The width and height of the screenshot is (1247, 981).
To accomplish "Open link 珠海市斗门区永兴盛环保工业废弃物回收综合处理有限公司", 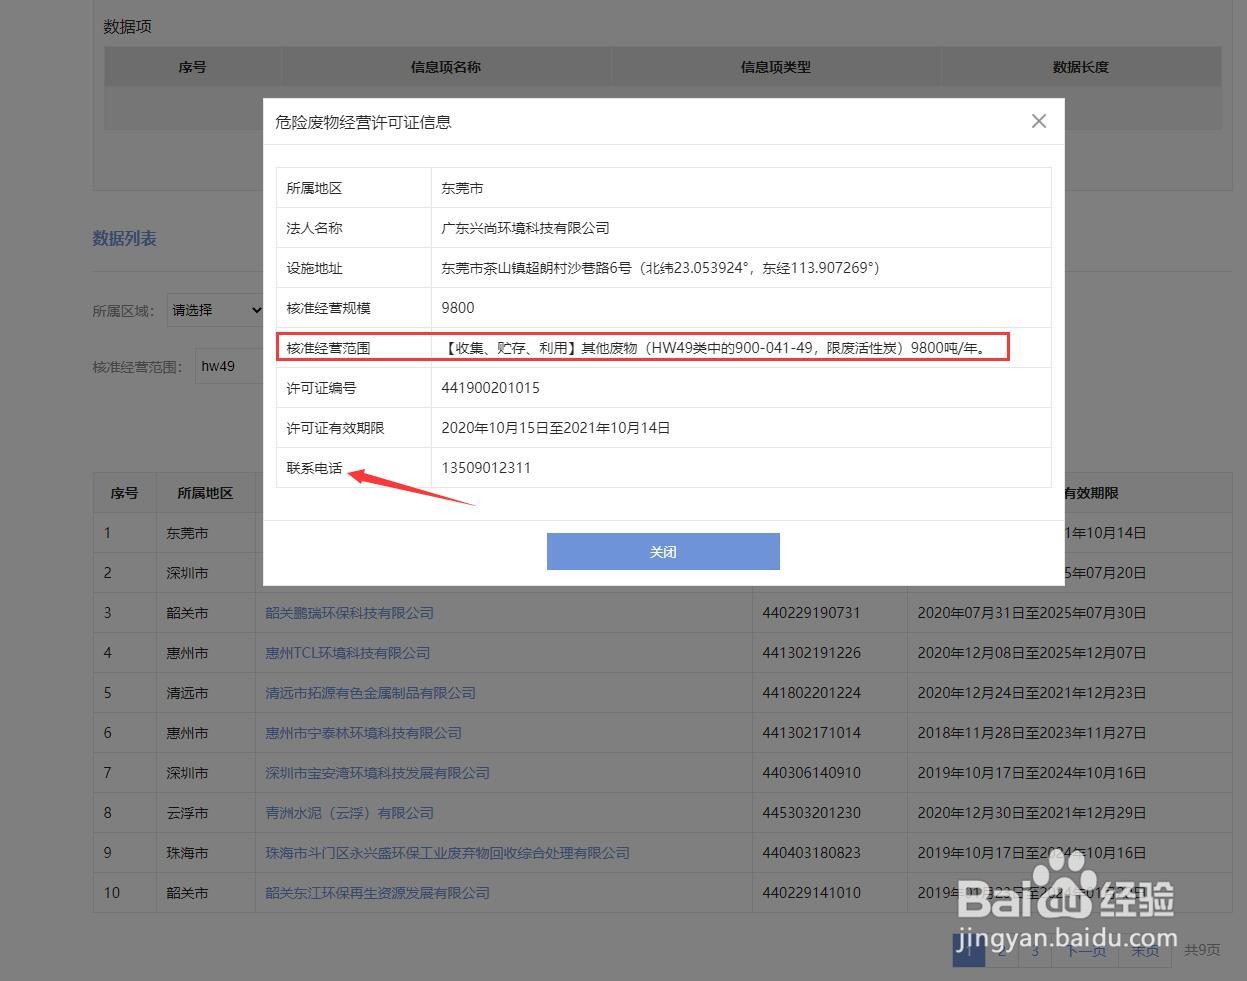I will point(447,853).
